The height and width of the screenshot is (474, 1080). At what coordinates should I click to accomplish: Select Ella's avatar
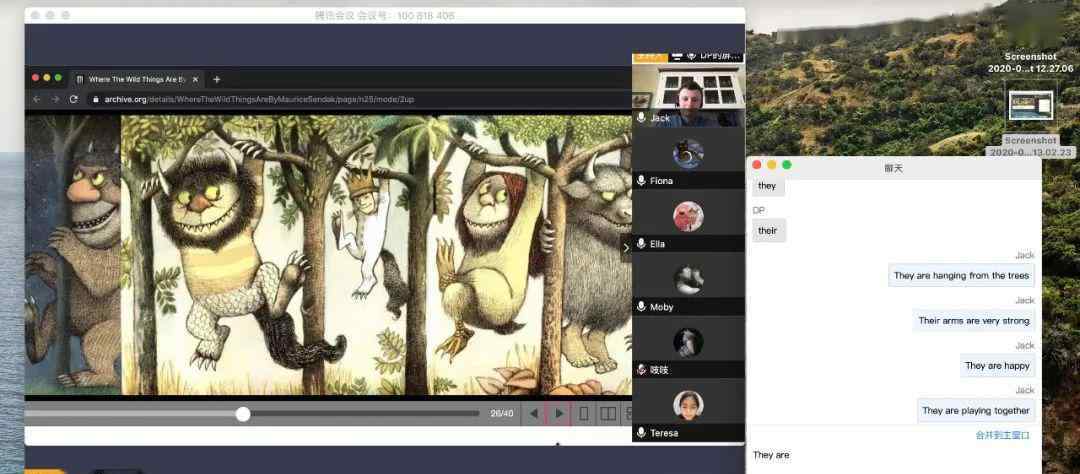[x=688, y=216]
